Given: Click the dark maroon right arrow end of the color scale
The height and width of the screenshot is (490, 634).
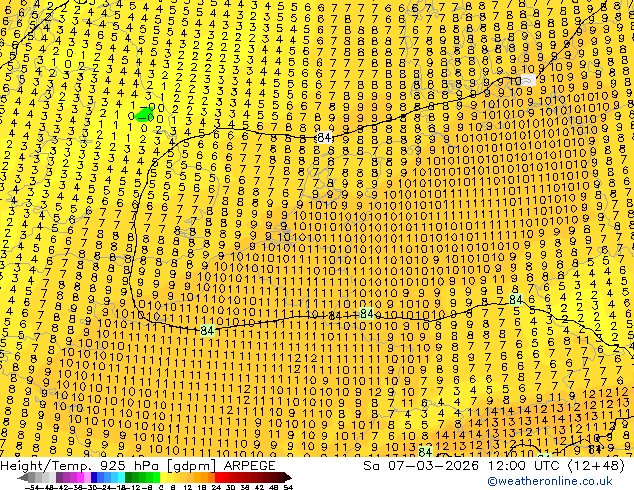Looking at the screenshot, I should pos(287,478).
